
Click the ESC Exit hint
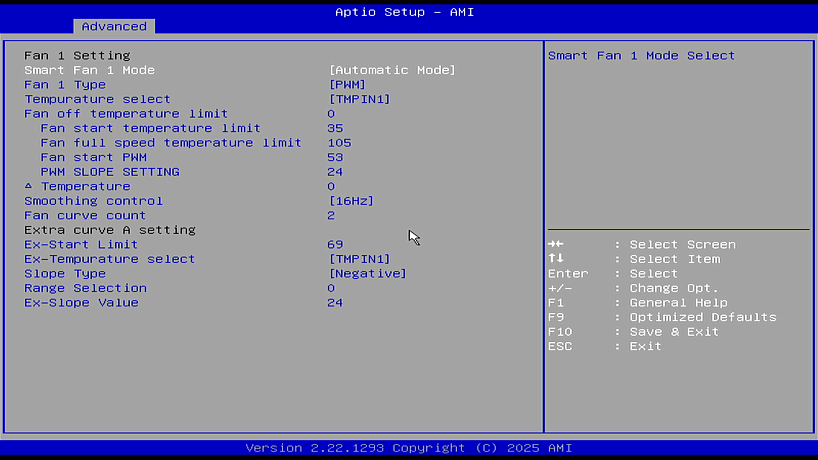[x=605, y=347]
